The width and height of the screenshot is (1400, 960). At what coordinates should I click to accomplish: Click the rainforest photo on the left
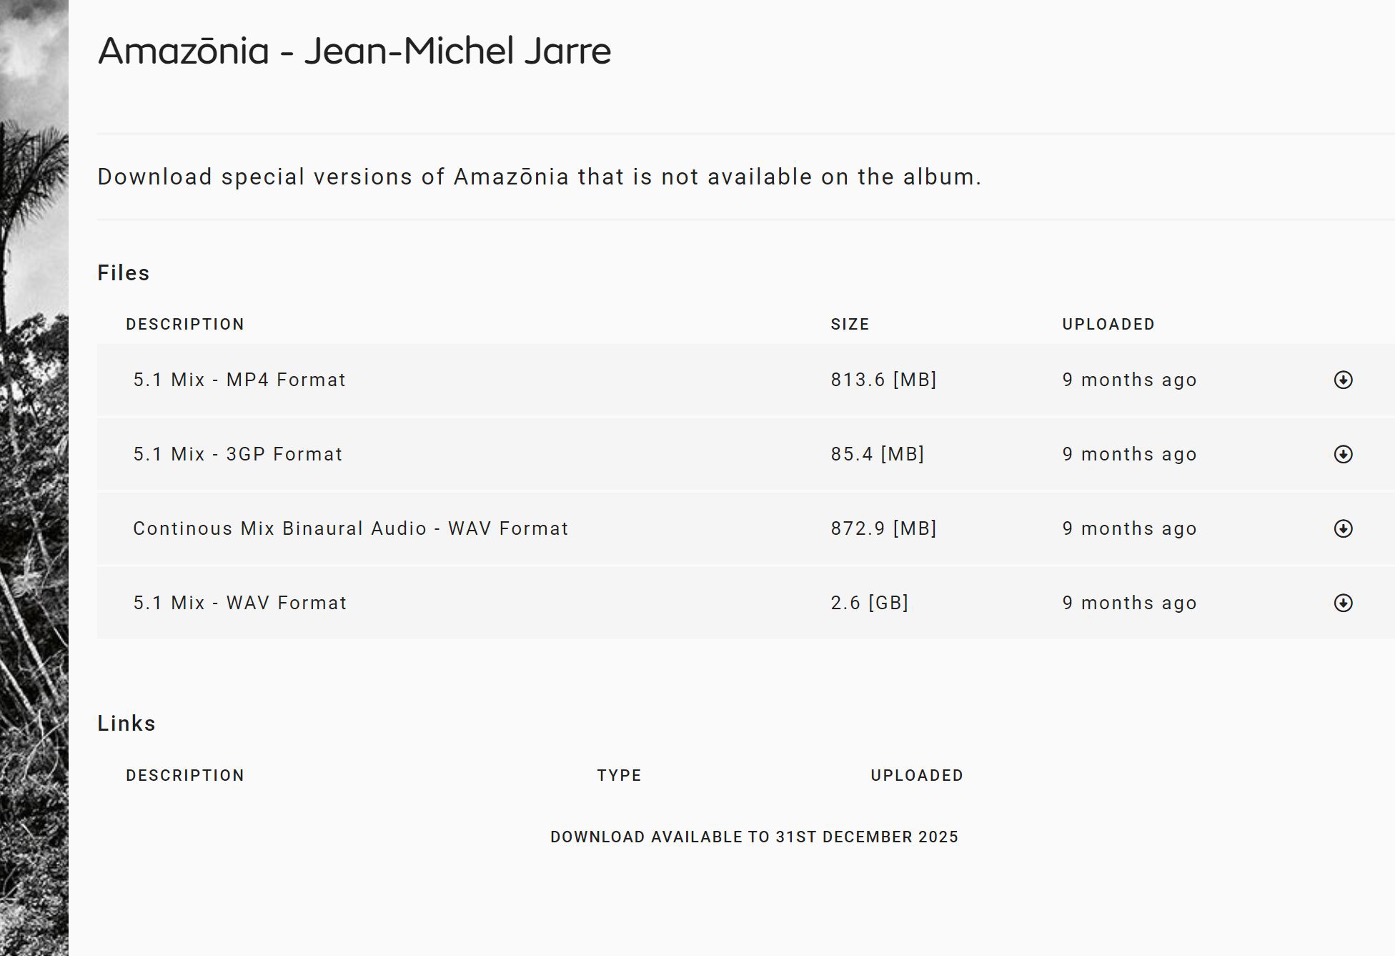pos(34,480)
